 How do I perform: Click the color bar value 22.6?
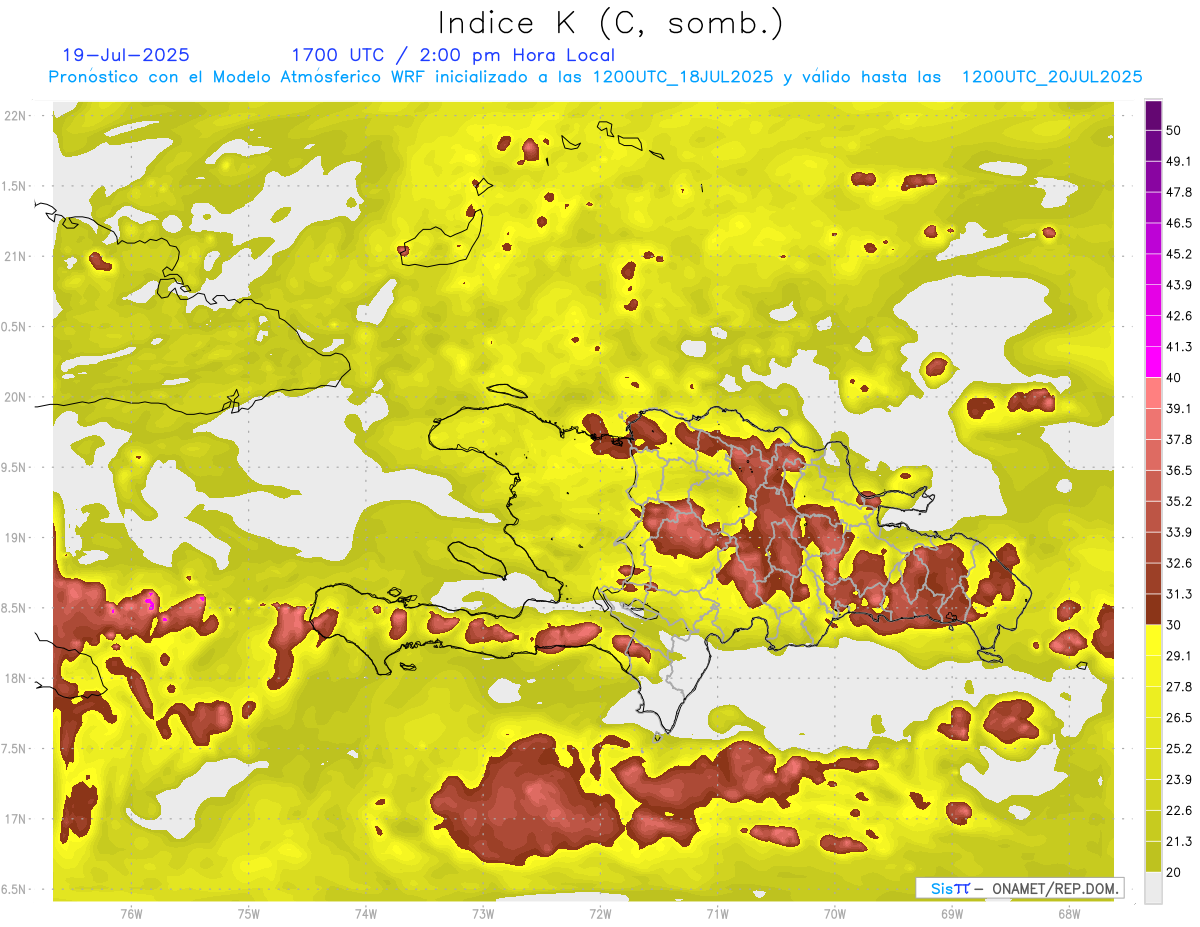coord(1179,810)
